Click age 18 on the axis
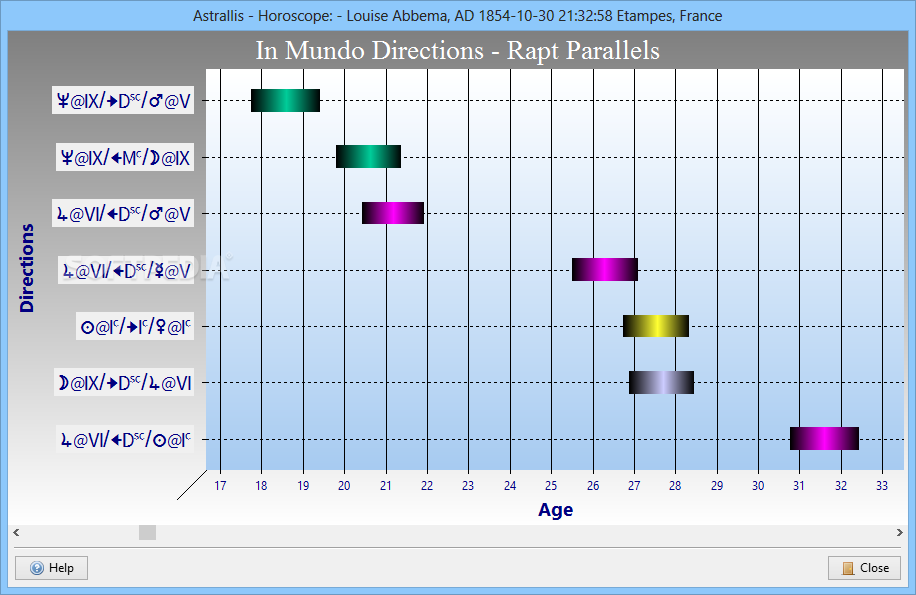This screenshot has height=595, width=916. tap(261, 486)
